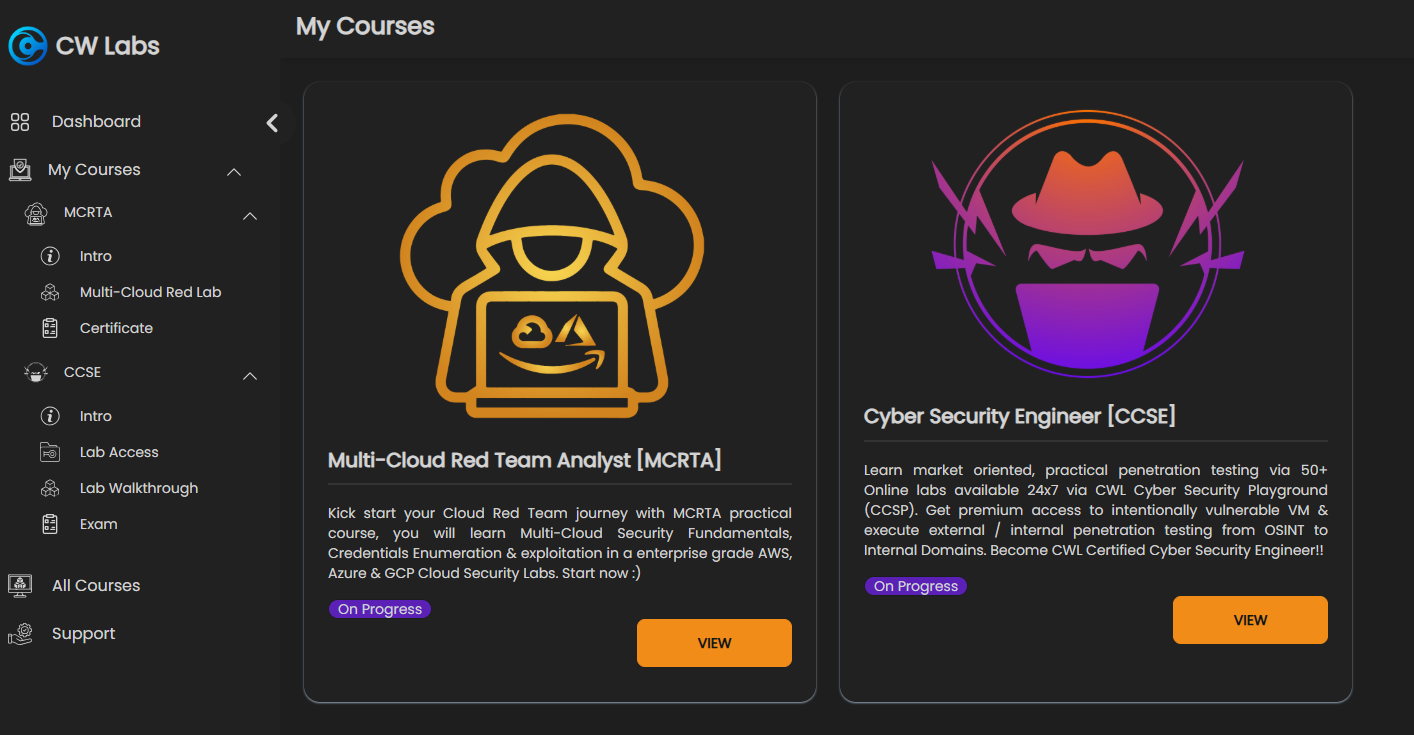Click the Dashboard grid icon

point(20,122)
